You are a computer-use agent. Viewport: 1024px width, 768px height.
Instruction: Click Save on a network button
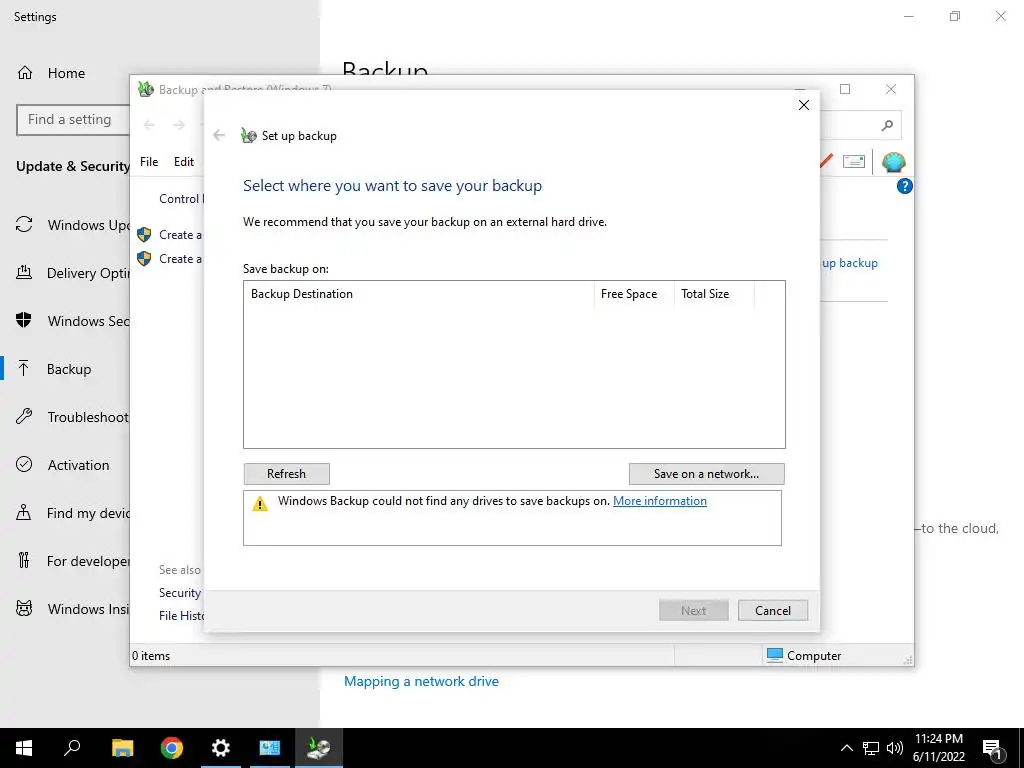click(x=706, y=473)
